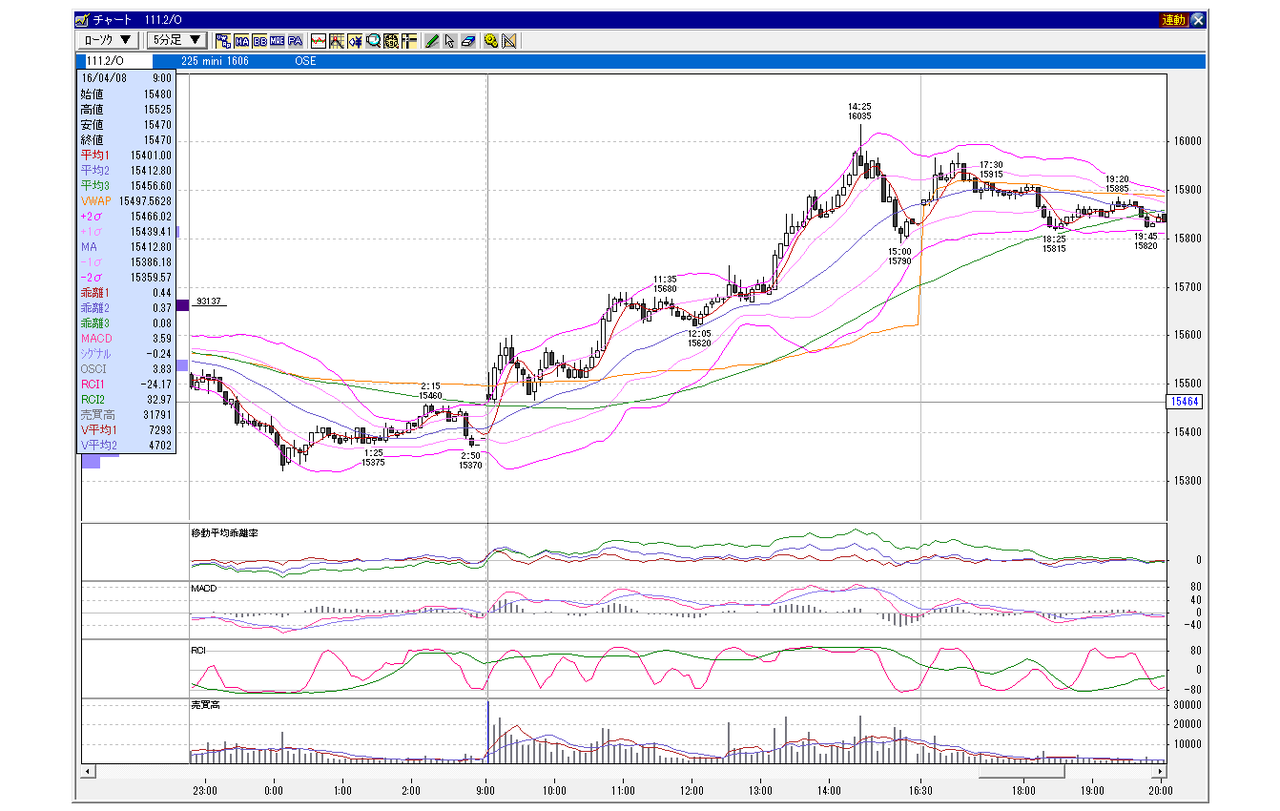Toggle the PA indicator toolbar icon
The width and height of the screenshot is (1280, 811).
coord(295,41)
